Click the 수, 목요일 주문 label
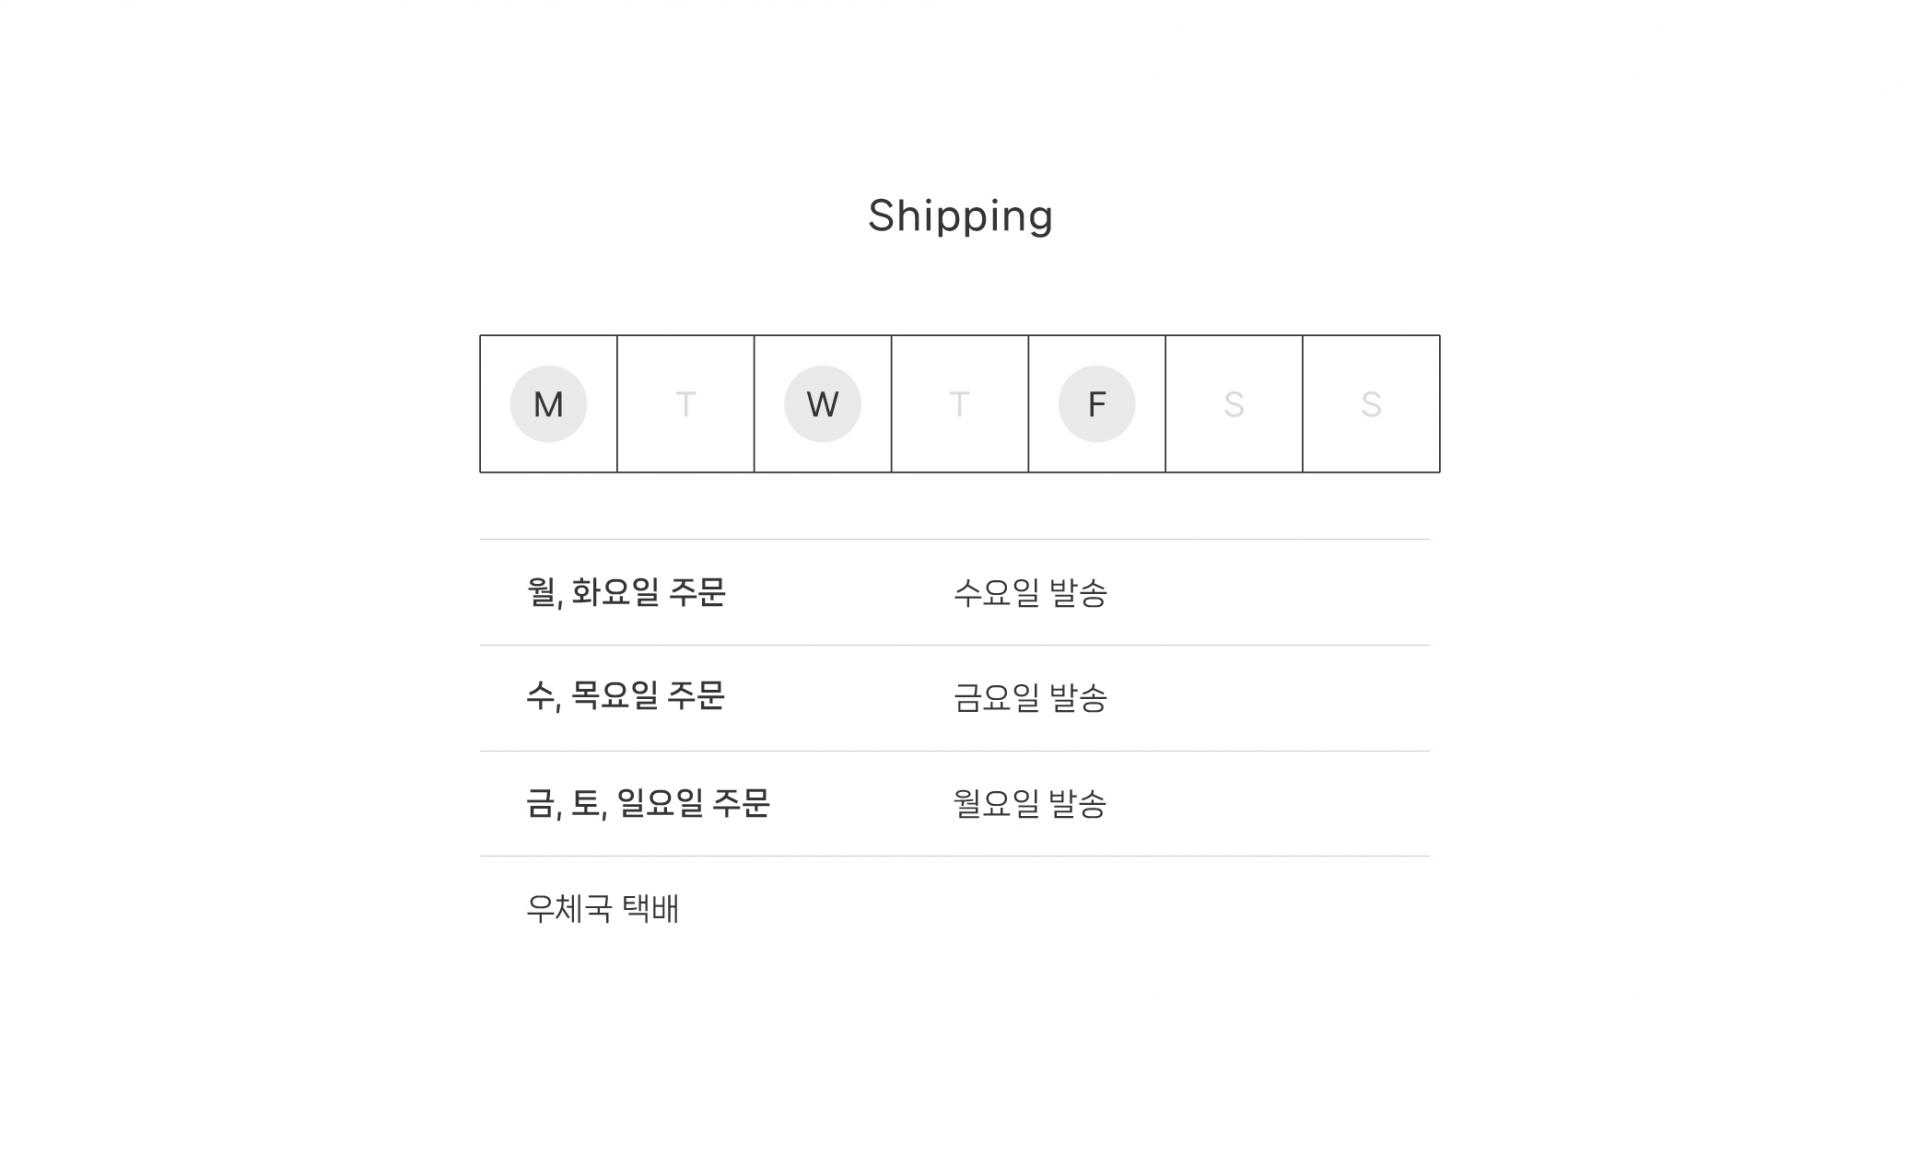 pos(625,696)
